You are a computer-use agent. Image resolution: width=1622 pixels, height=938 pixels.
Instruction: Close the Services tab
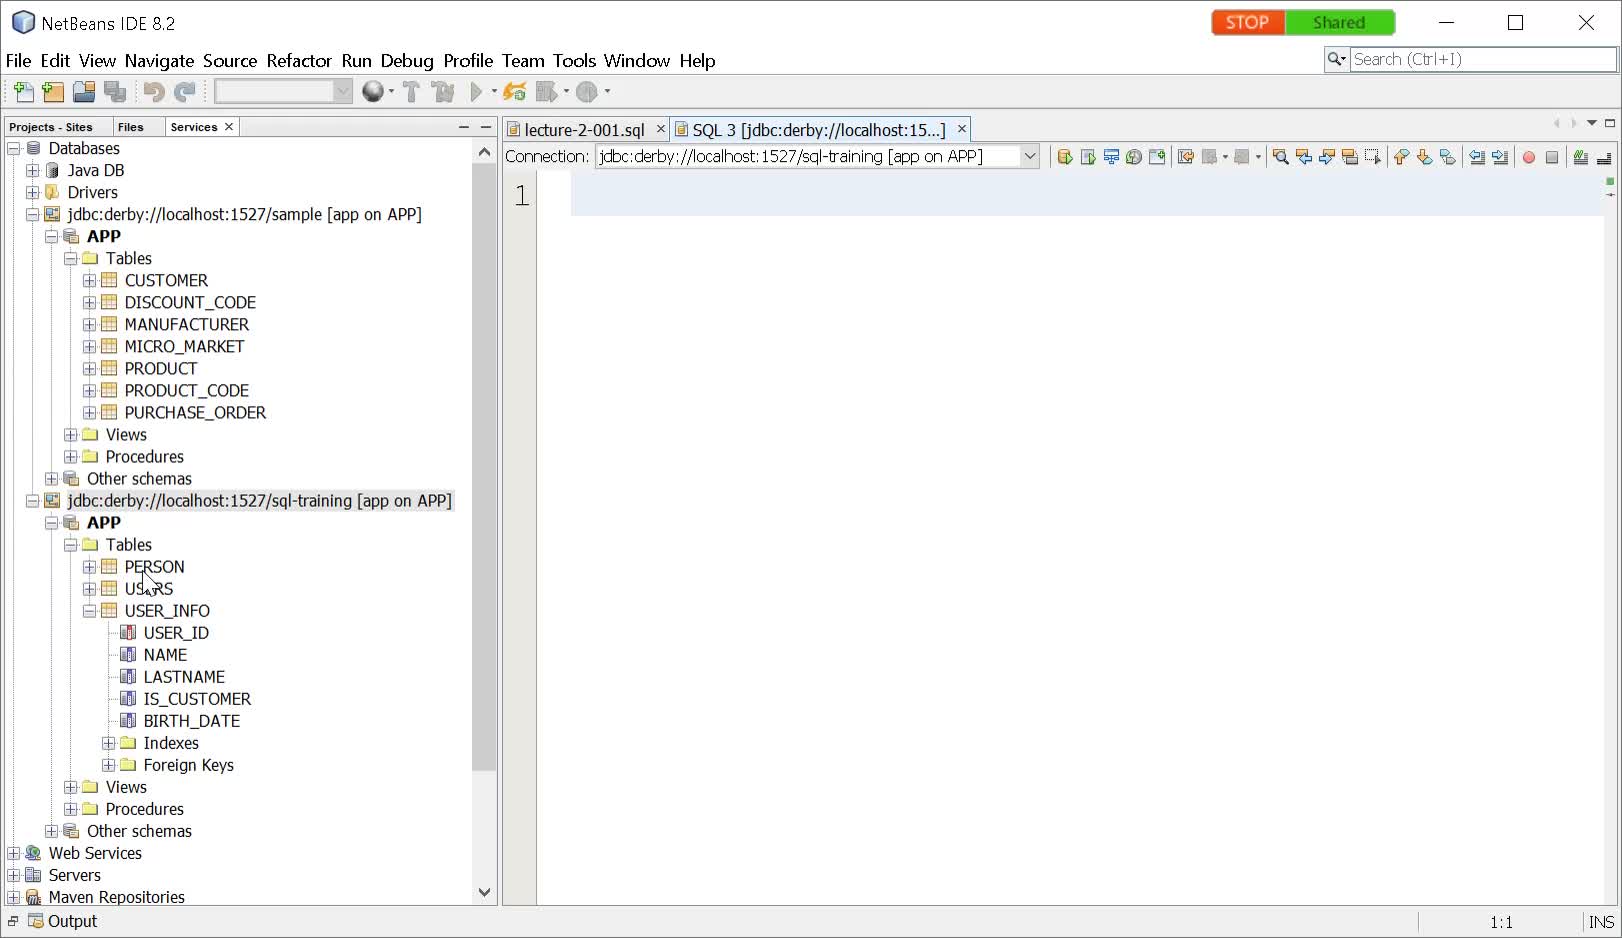click(229, 127)
